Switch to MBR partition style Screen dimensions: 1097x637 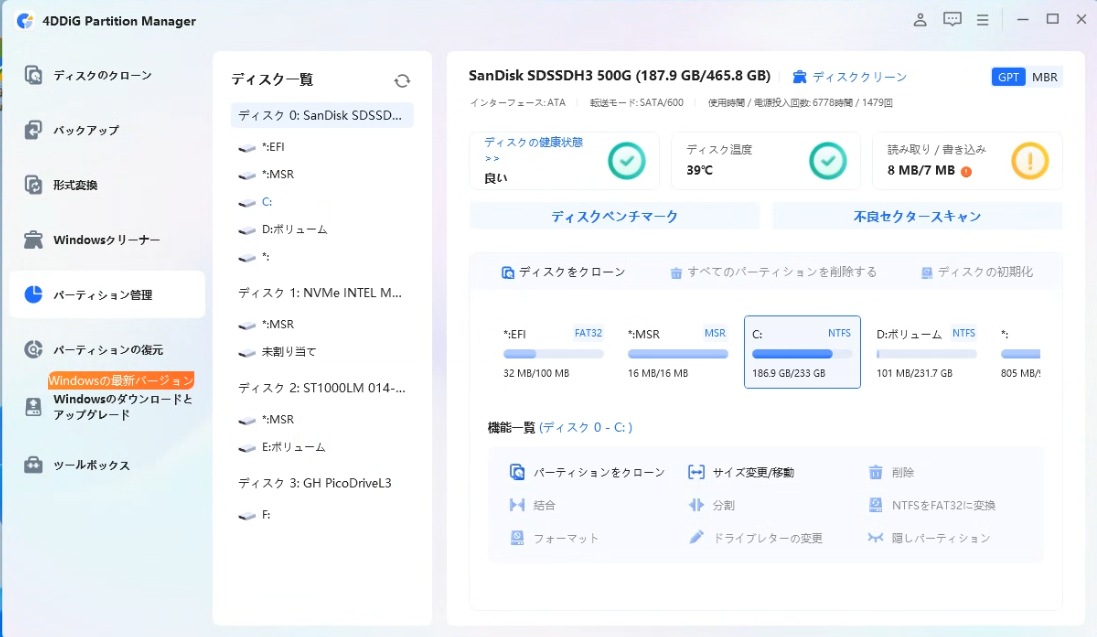[x=1045, y=77]
